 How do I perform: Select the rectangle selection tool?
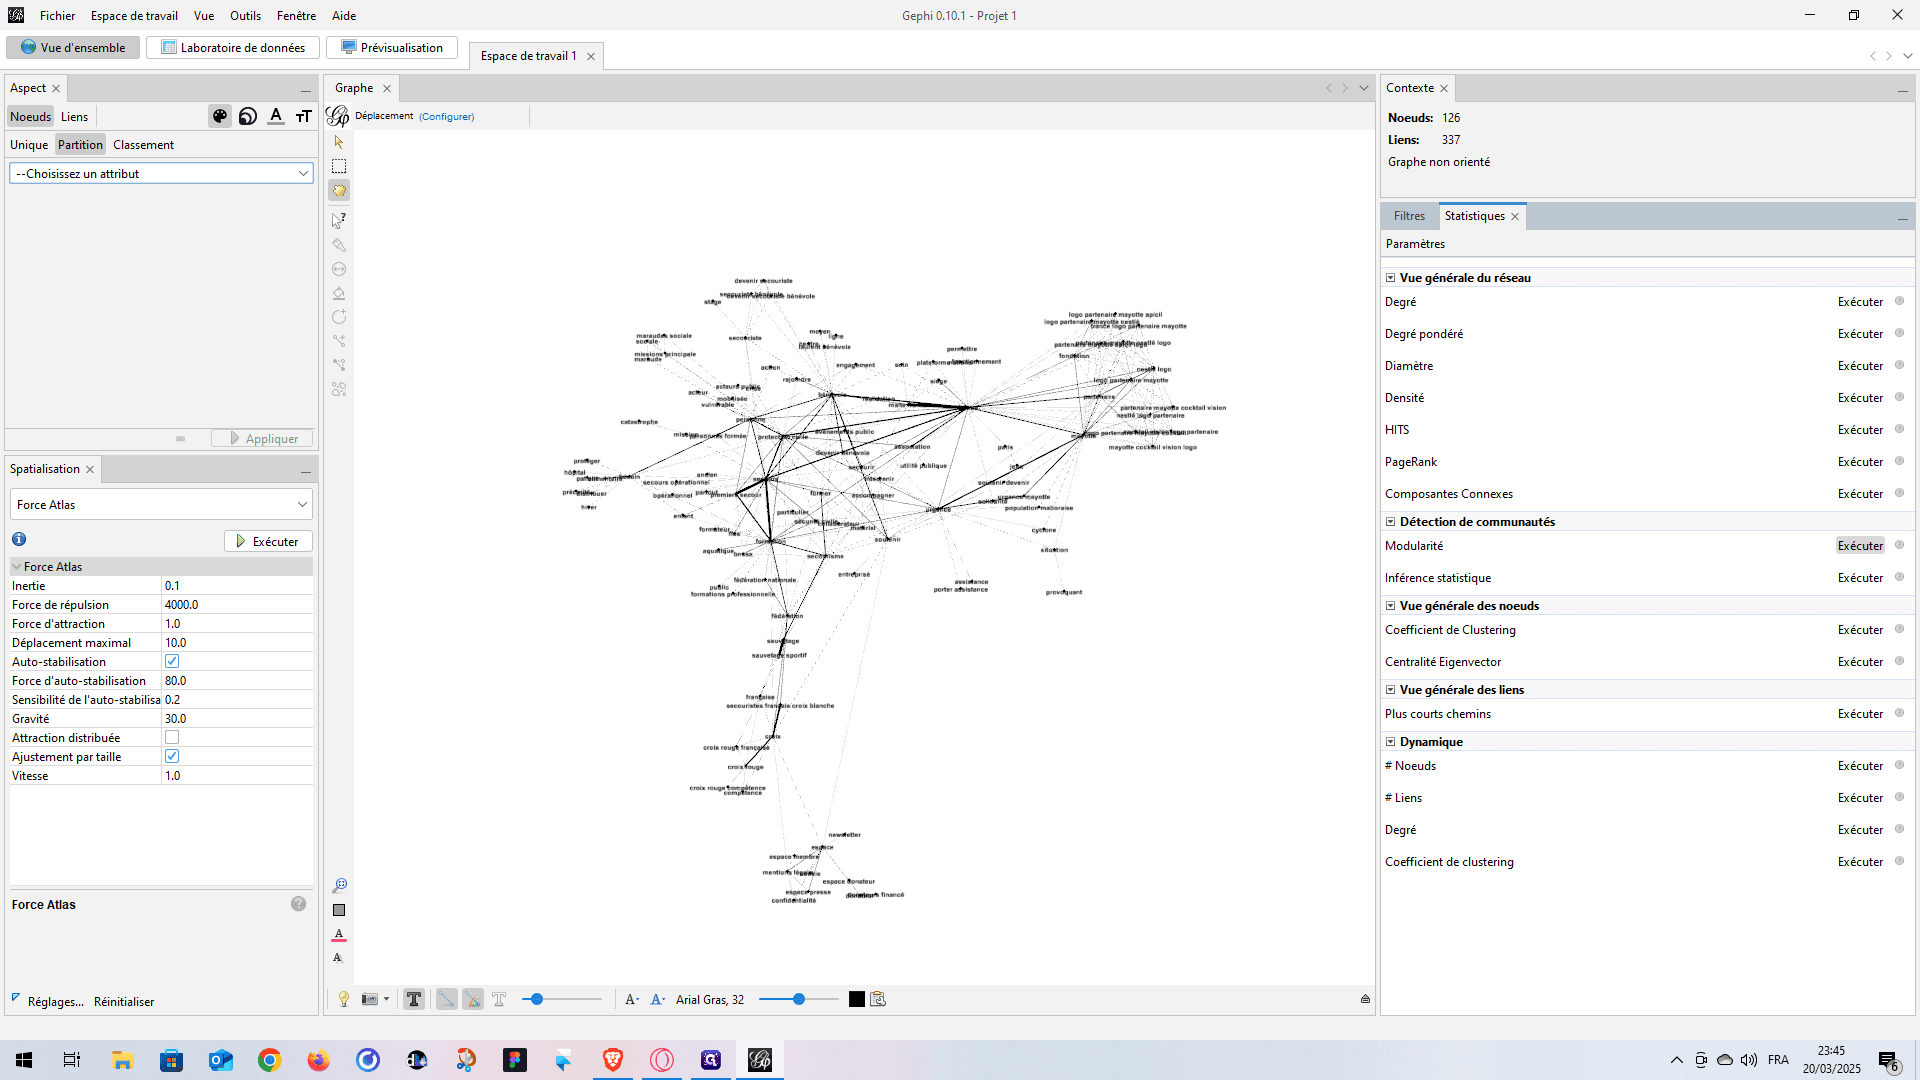pos(339,166)
